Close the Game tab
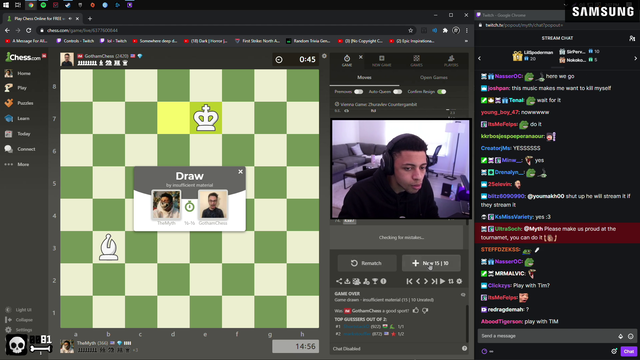 (361, 57)
